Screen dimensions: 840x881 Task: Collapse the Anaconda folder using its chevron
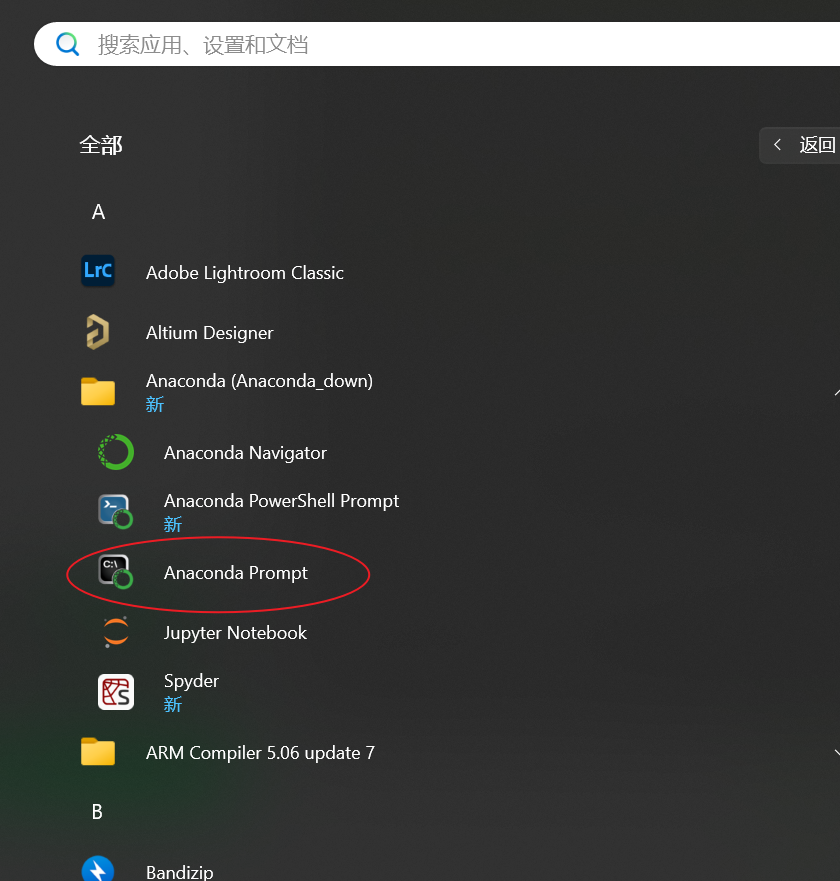837,392
